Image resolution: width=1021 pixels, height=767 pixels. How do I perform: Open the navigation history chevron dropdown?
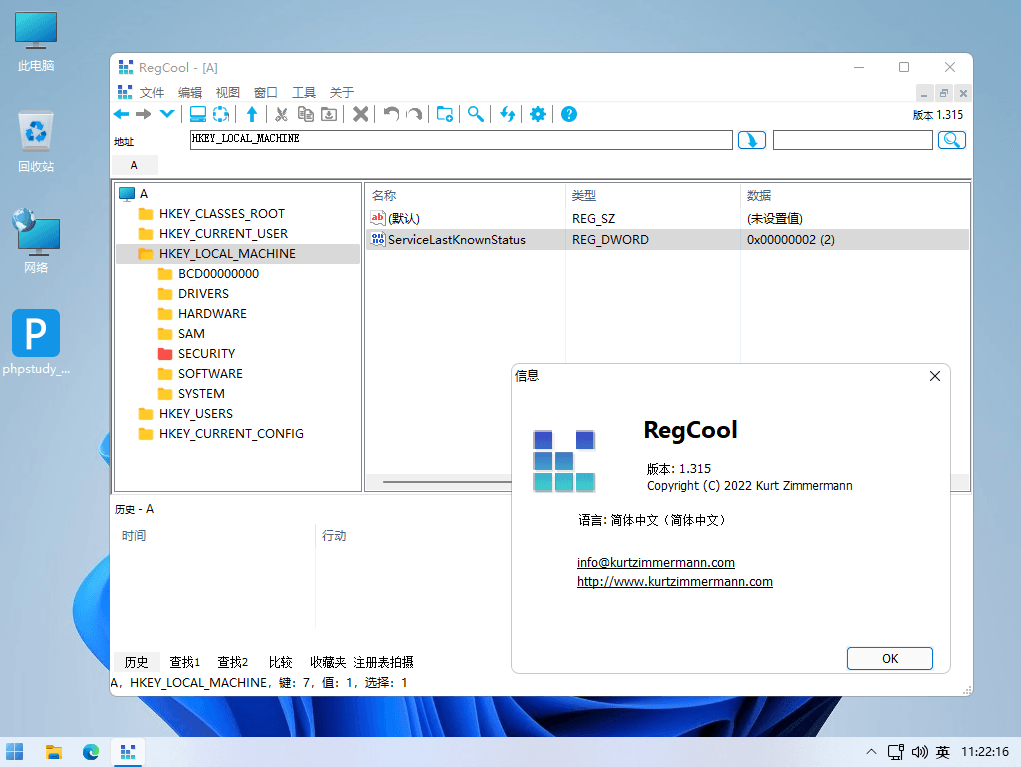[x=167, y=115]
